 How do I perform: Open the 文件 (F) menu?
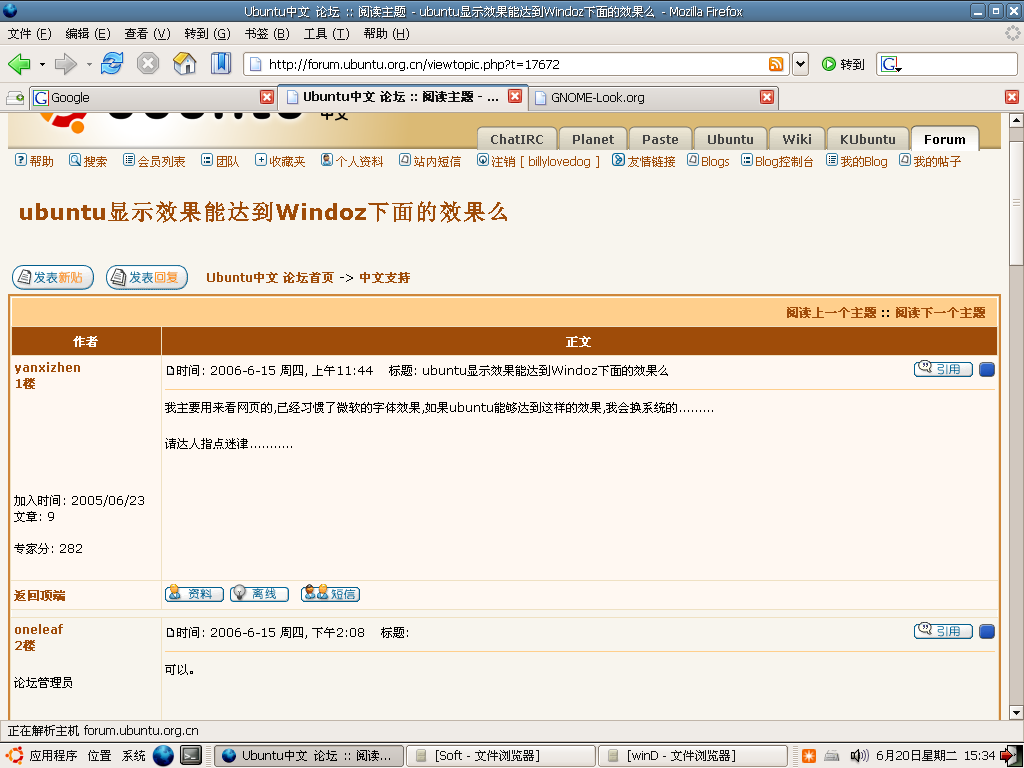click(x=29, y=33)
